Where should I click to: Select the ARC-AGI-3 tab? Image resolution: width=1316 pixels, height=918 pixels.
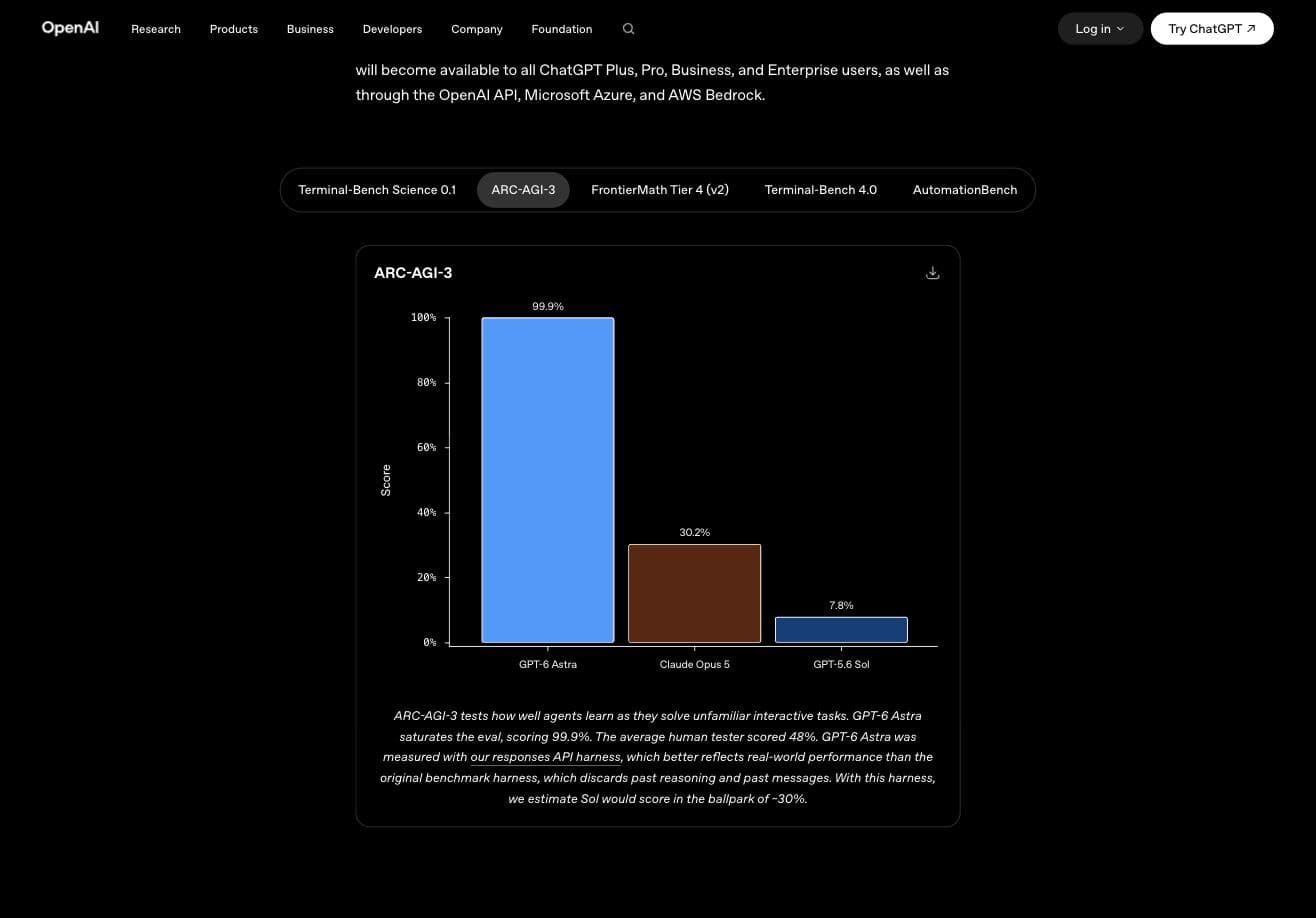tap(523, 190)
